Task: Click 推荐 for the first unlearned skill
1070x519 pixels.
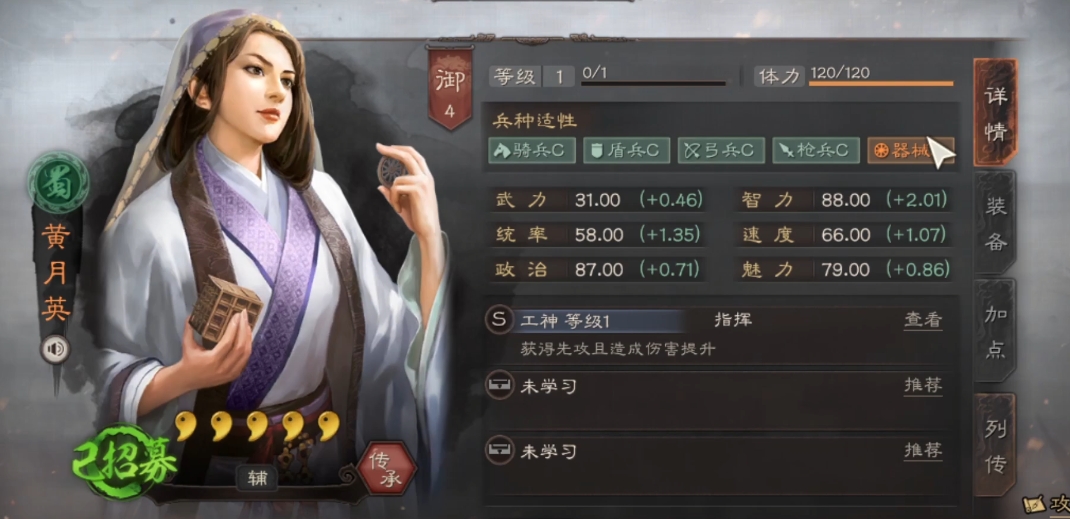Action: (x=923, y=385)
